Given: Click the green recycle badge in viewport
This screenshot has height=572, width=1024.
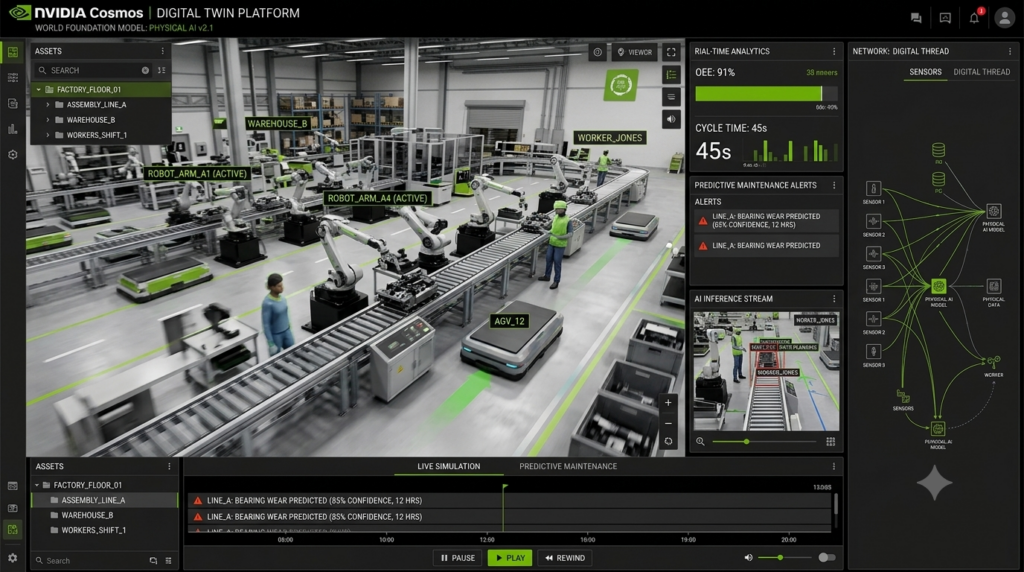Looking at the screenshot, I should (620, 85).
